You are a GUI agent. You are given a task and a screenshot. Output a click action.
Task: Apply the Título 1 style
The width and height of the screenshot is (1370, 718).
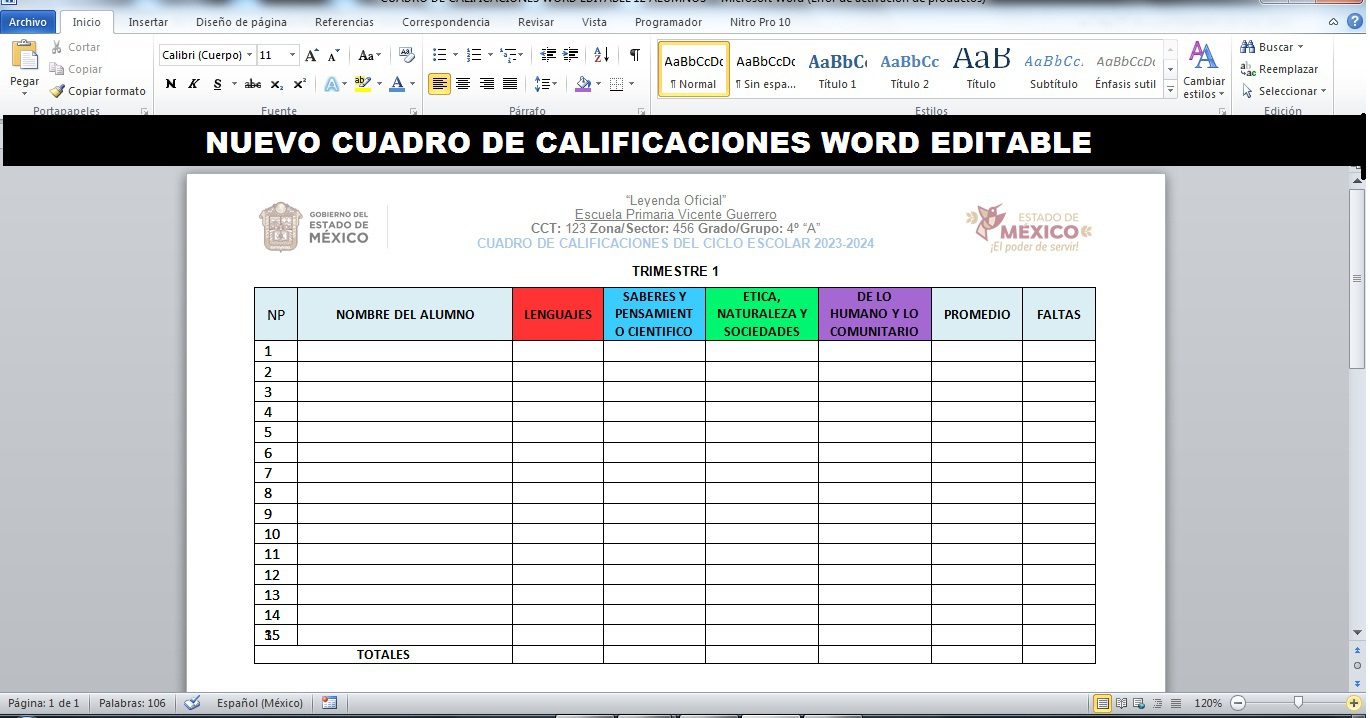tap(837, 69)
